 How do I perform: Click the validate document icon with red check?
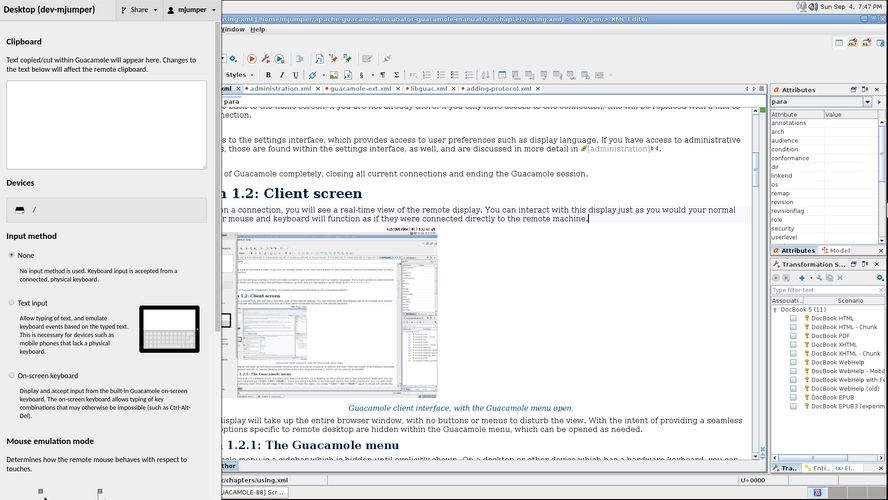coord(334,59)
